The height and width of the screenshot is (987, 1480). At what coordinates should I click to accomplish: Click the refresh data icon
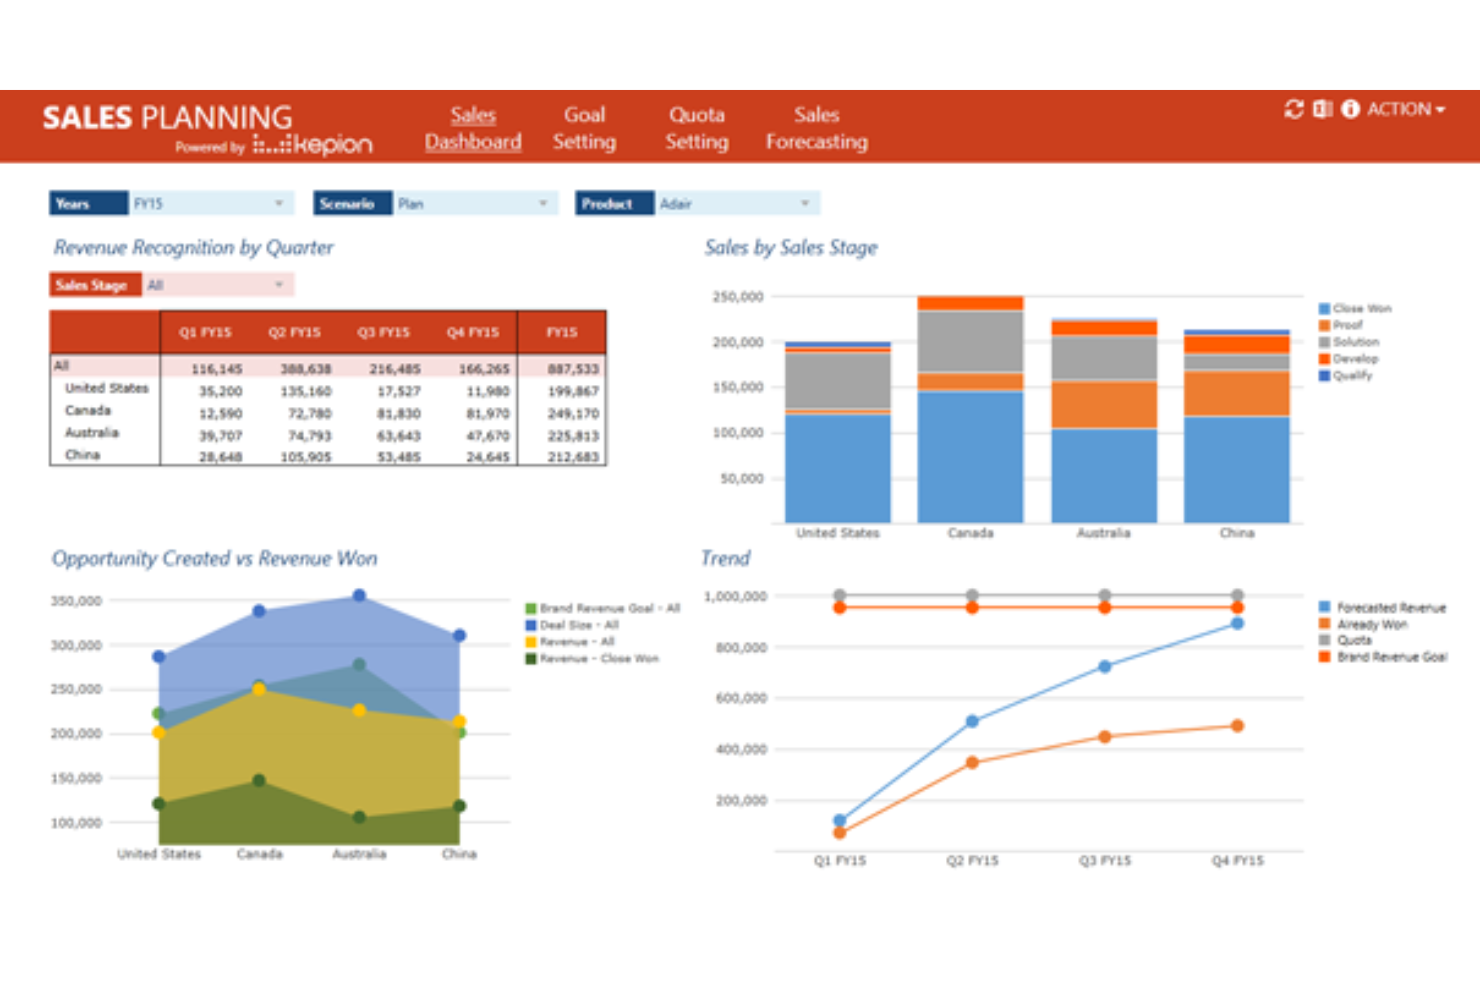pyautogui.click(x=1294, y=109)
